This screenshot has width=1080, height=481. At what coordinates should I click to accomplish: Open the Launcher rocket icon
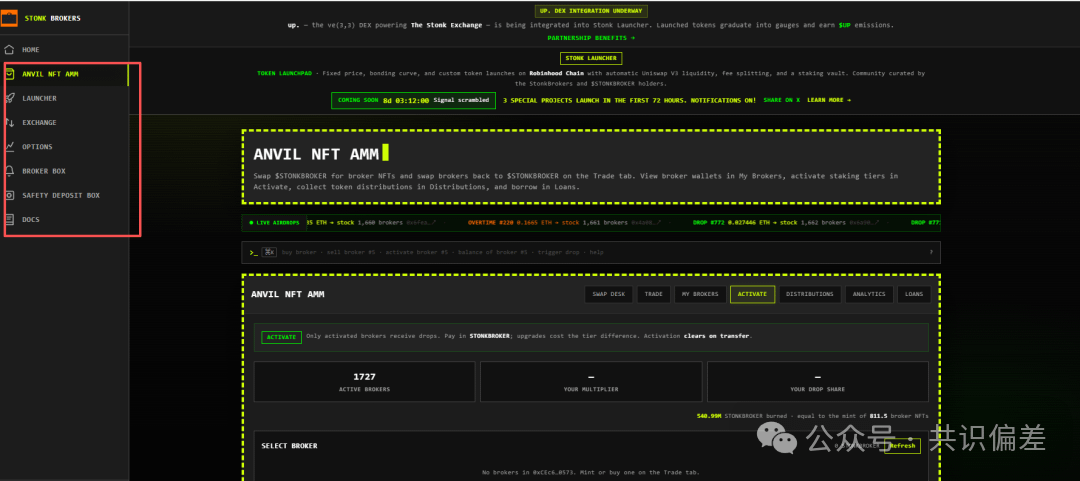[9, 99]
